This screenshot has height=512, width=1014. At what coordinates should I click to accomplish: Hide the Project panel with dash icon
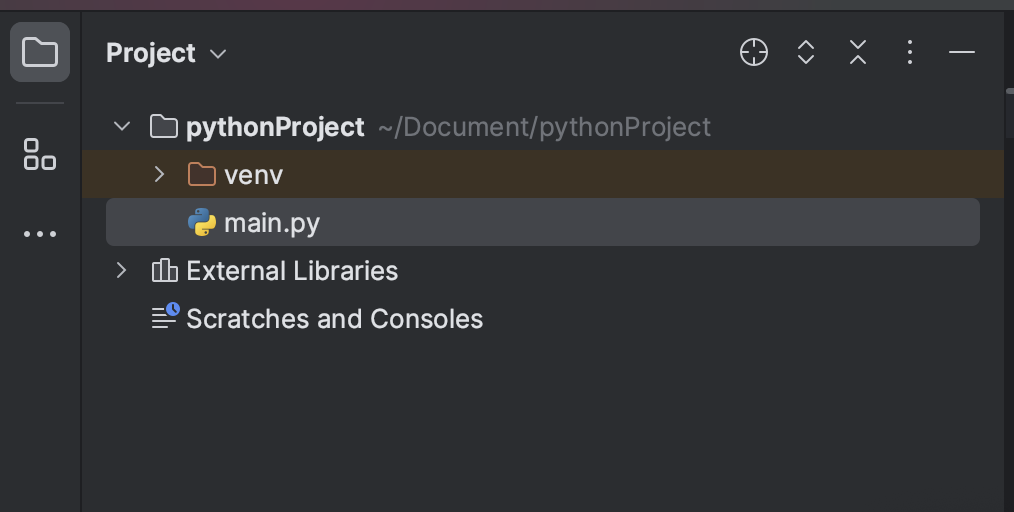click(962, 52)
